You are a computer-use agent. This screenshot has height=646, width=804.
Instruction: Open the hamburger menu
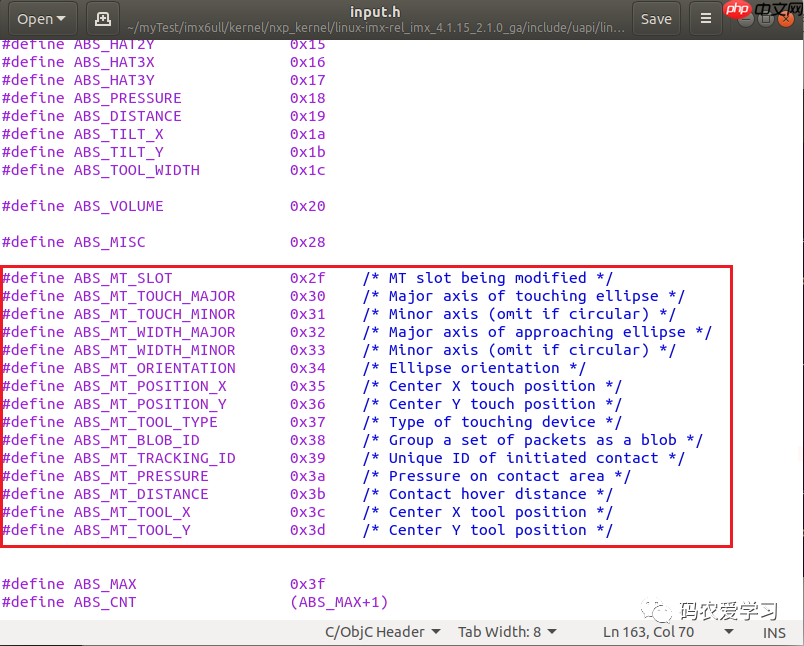pos(706,19)
